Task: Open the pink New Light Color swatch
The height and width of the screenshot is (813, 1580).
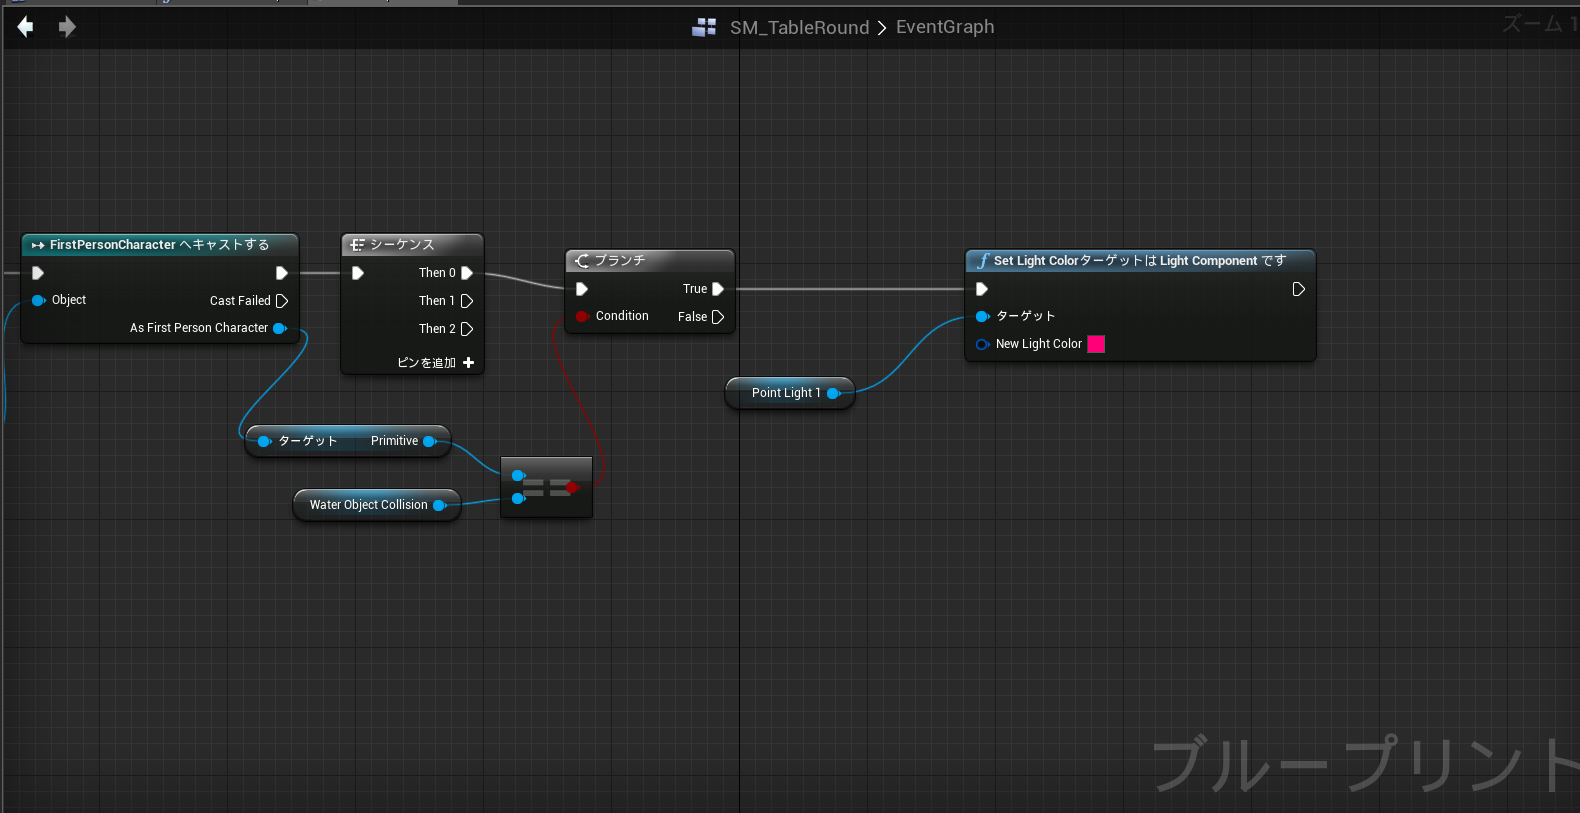Action: tap(1096, 344)
